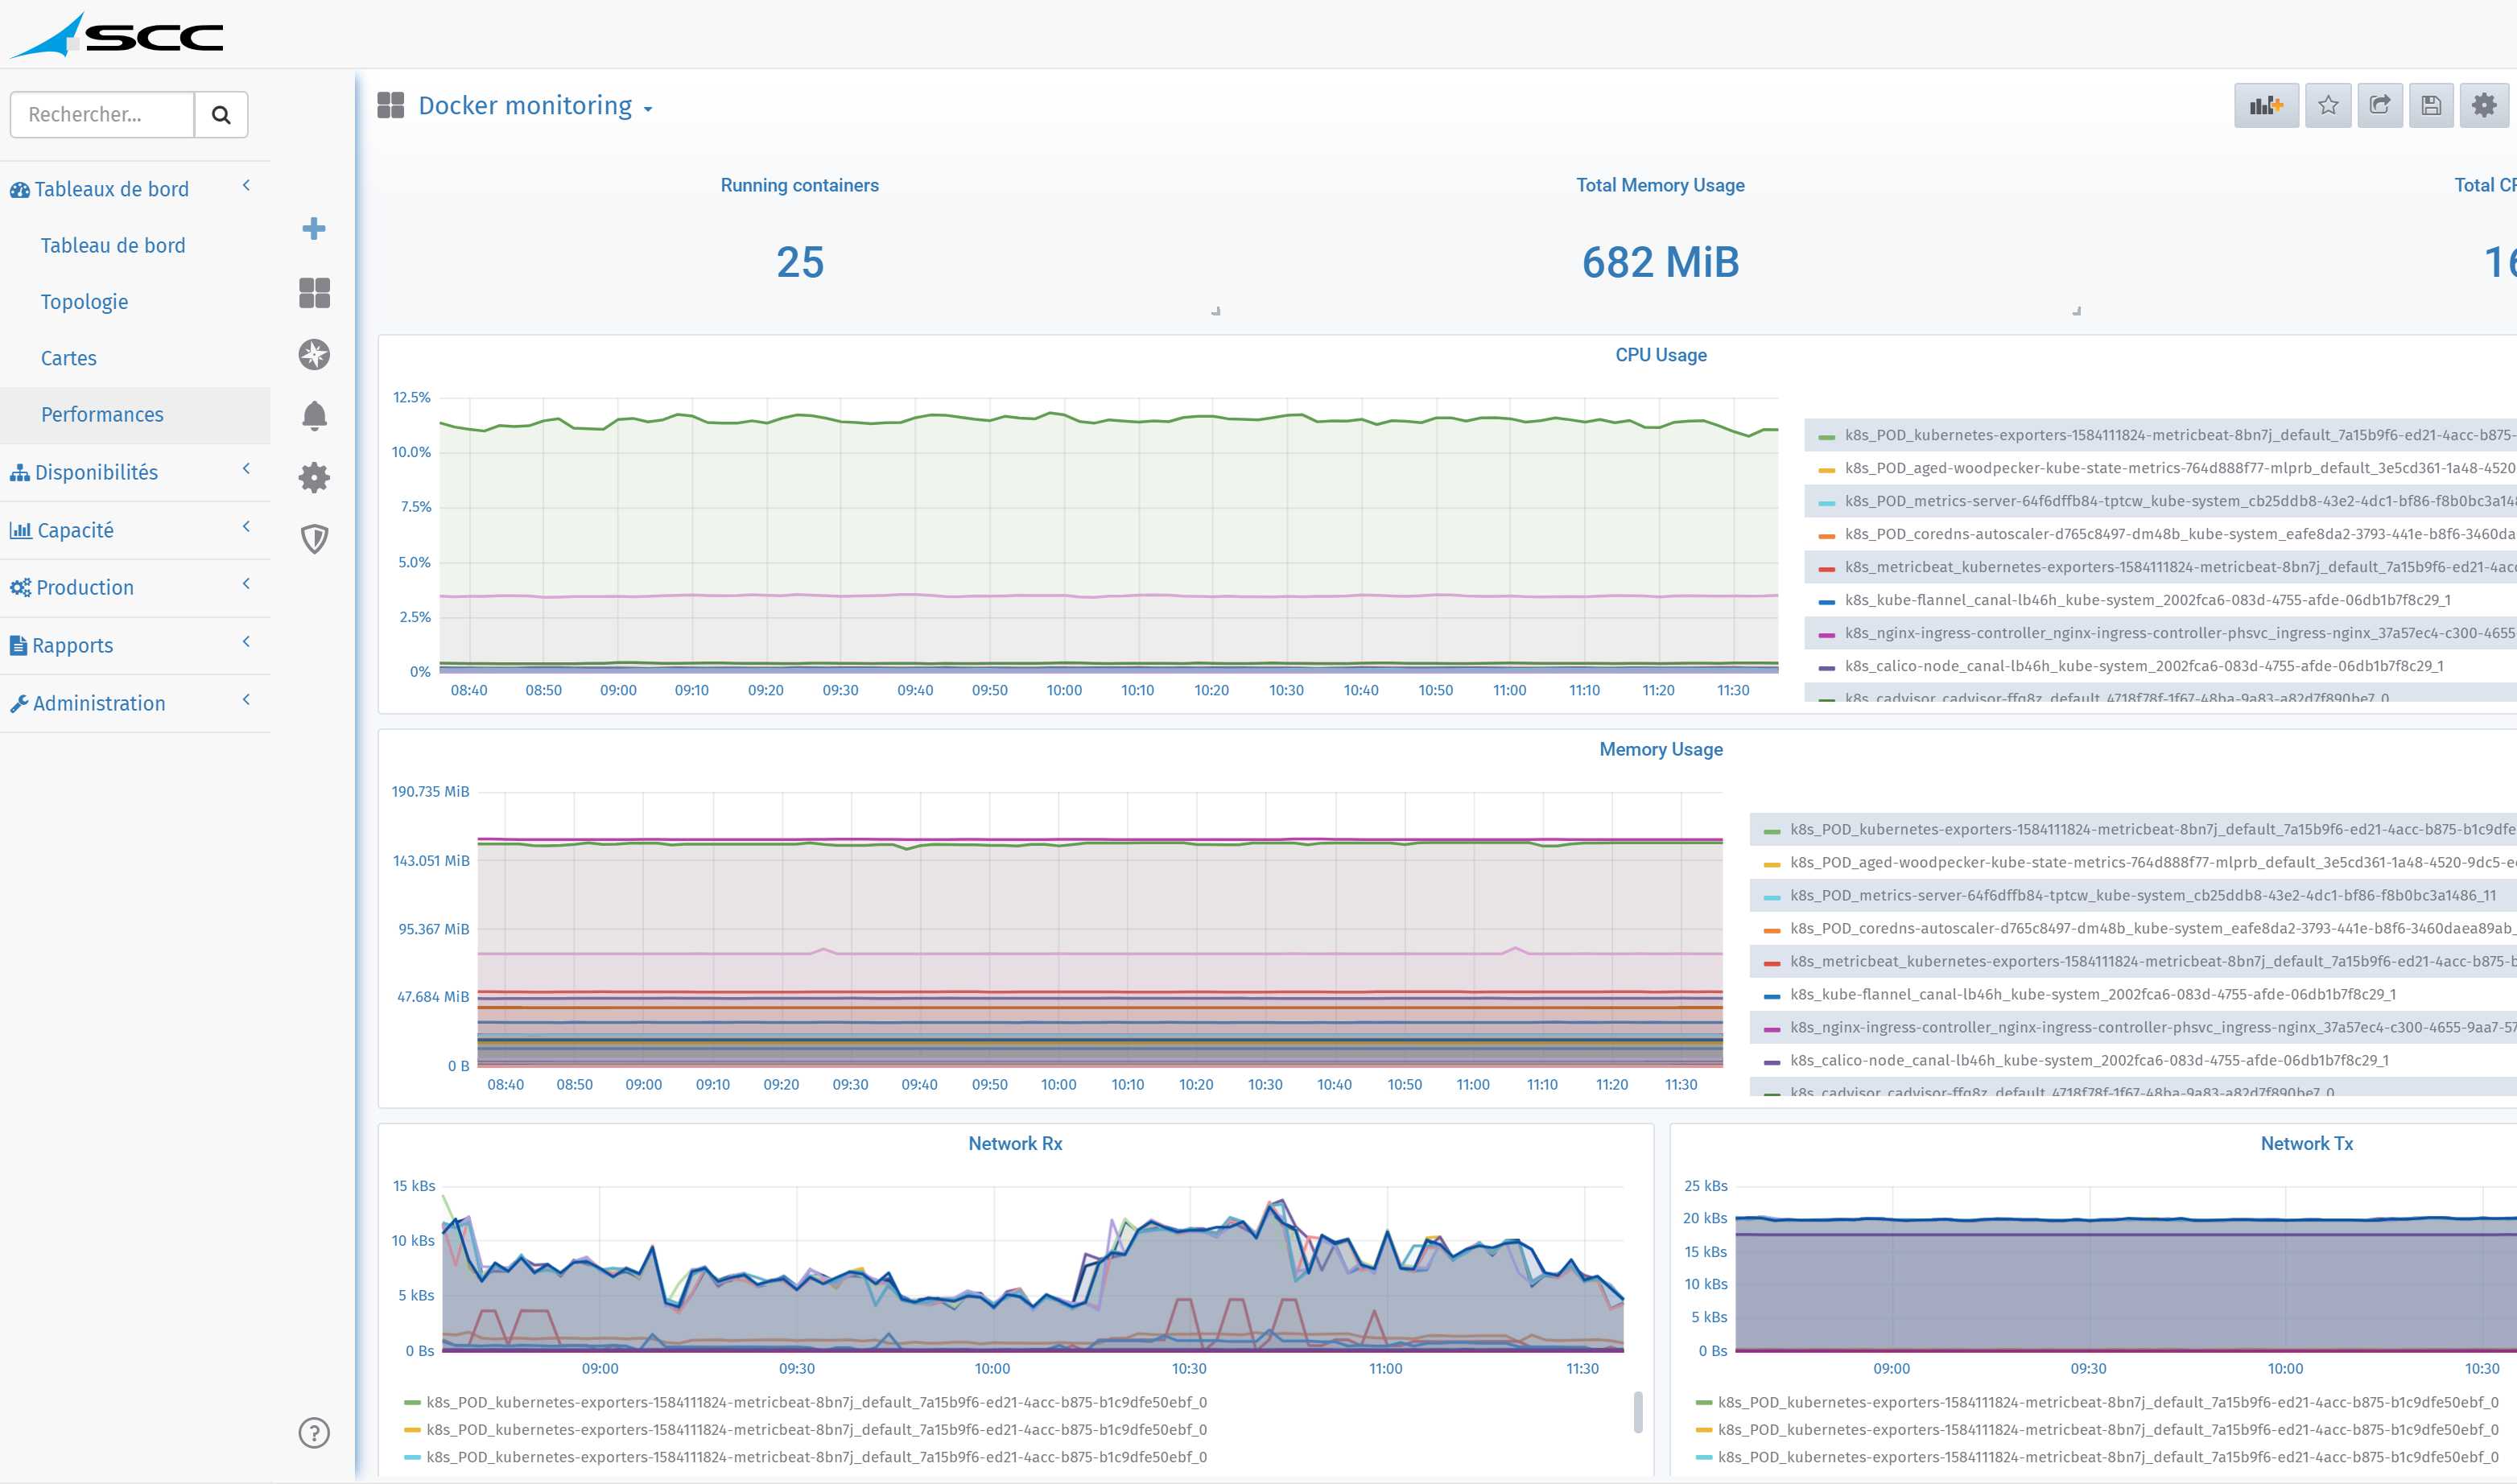
Task: Click Network Rx legend scrollbar
Action: click(1637, 1412)
